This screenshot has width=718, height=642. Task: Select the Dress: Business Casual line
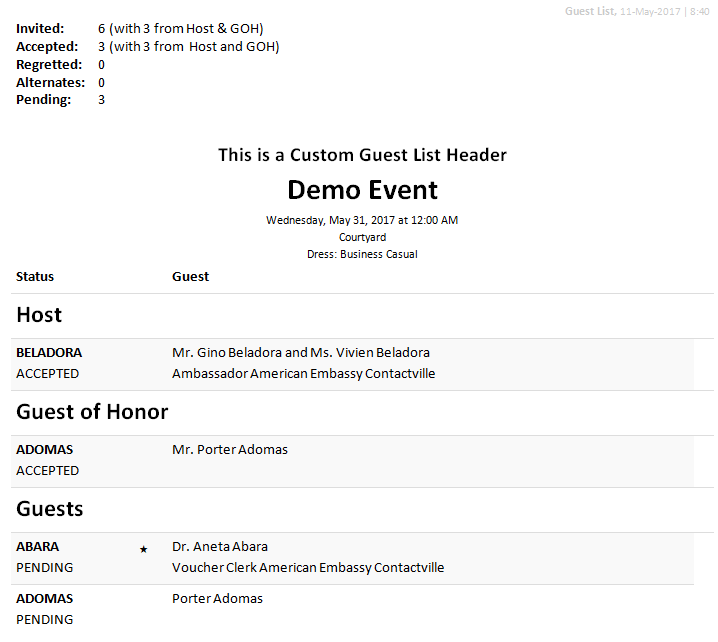(362, 255)
